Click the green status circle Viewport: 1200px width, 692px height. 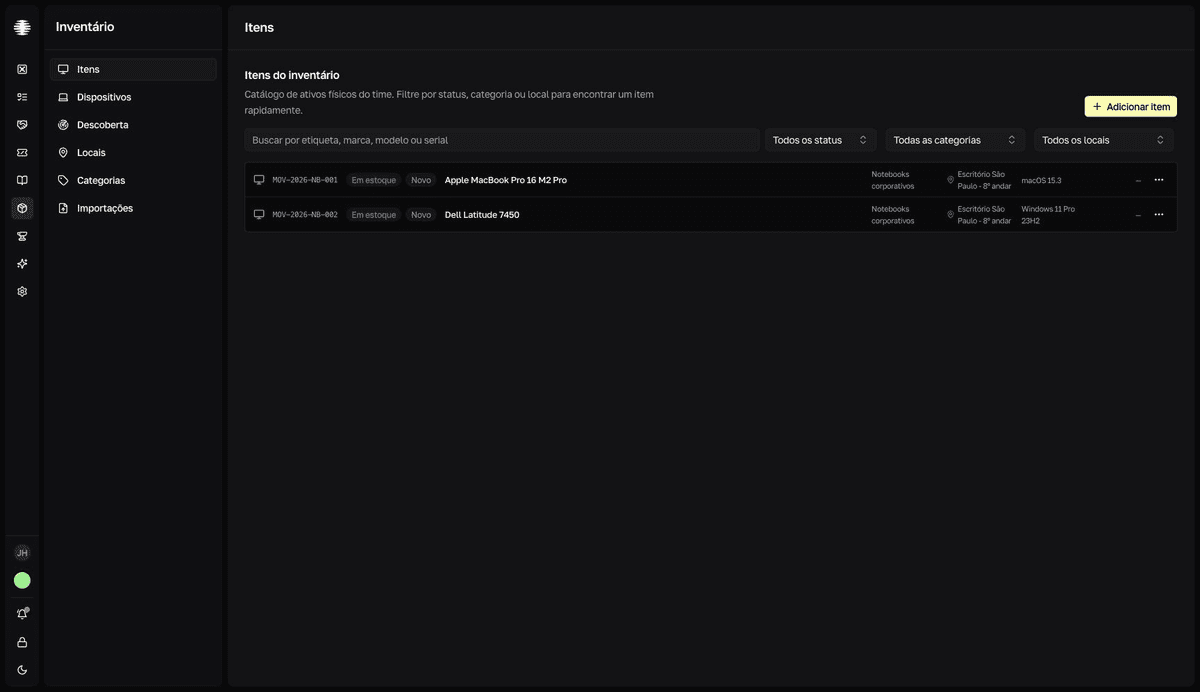pyautogui.click(x=22, y=580)
